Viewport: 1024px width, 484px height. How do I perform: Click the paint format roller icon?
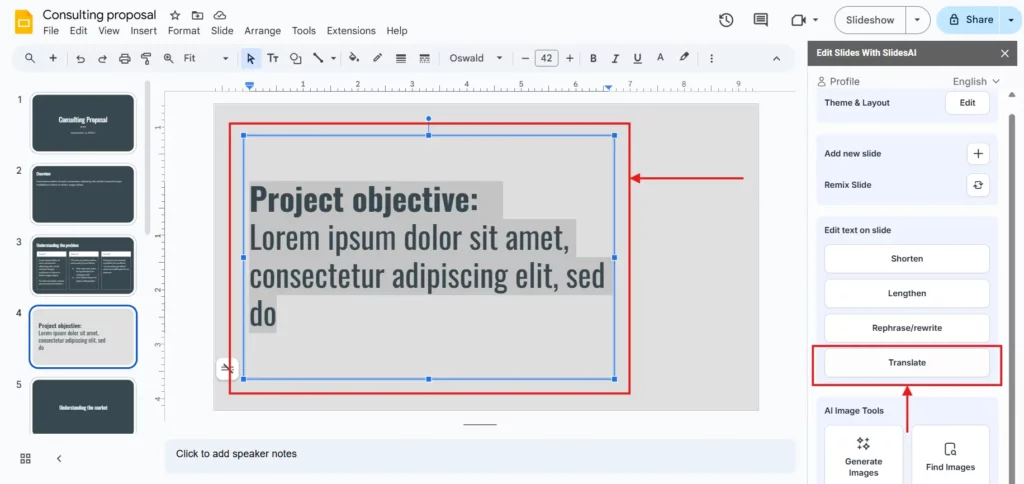click(x=147, y=58)
